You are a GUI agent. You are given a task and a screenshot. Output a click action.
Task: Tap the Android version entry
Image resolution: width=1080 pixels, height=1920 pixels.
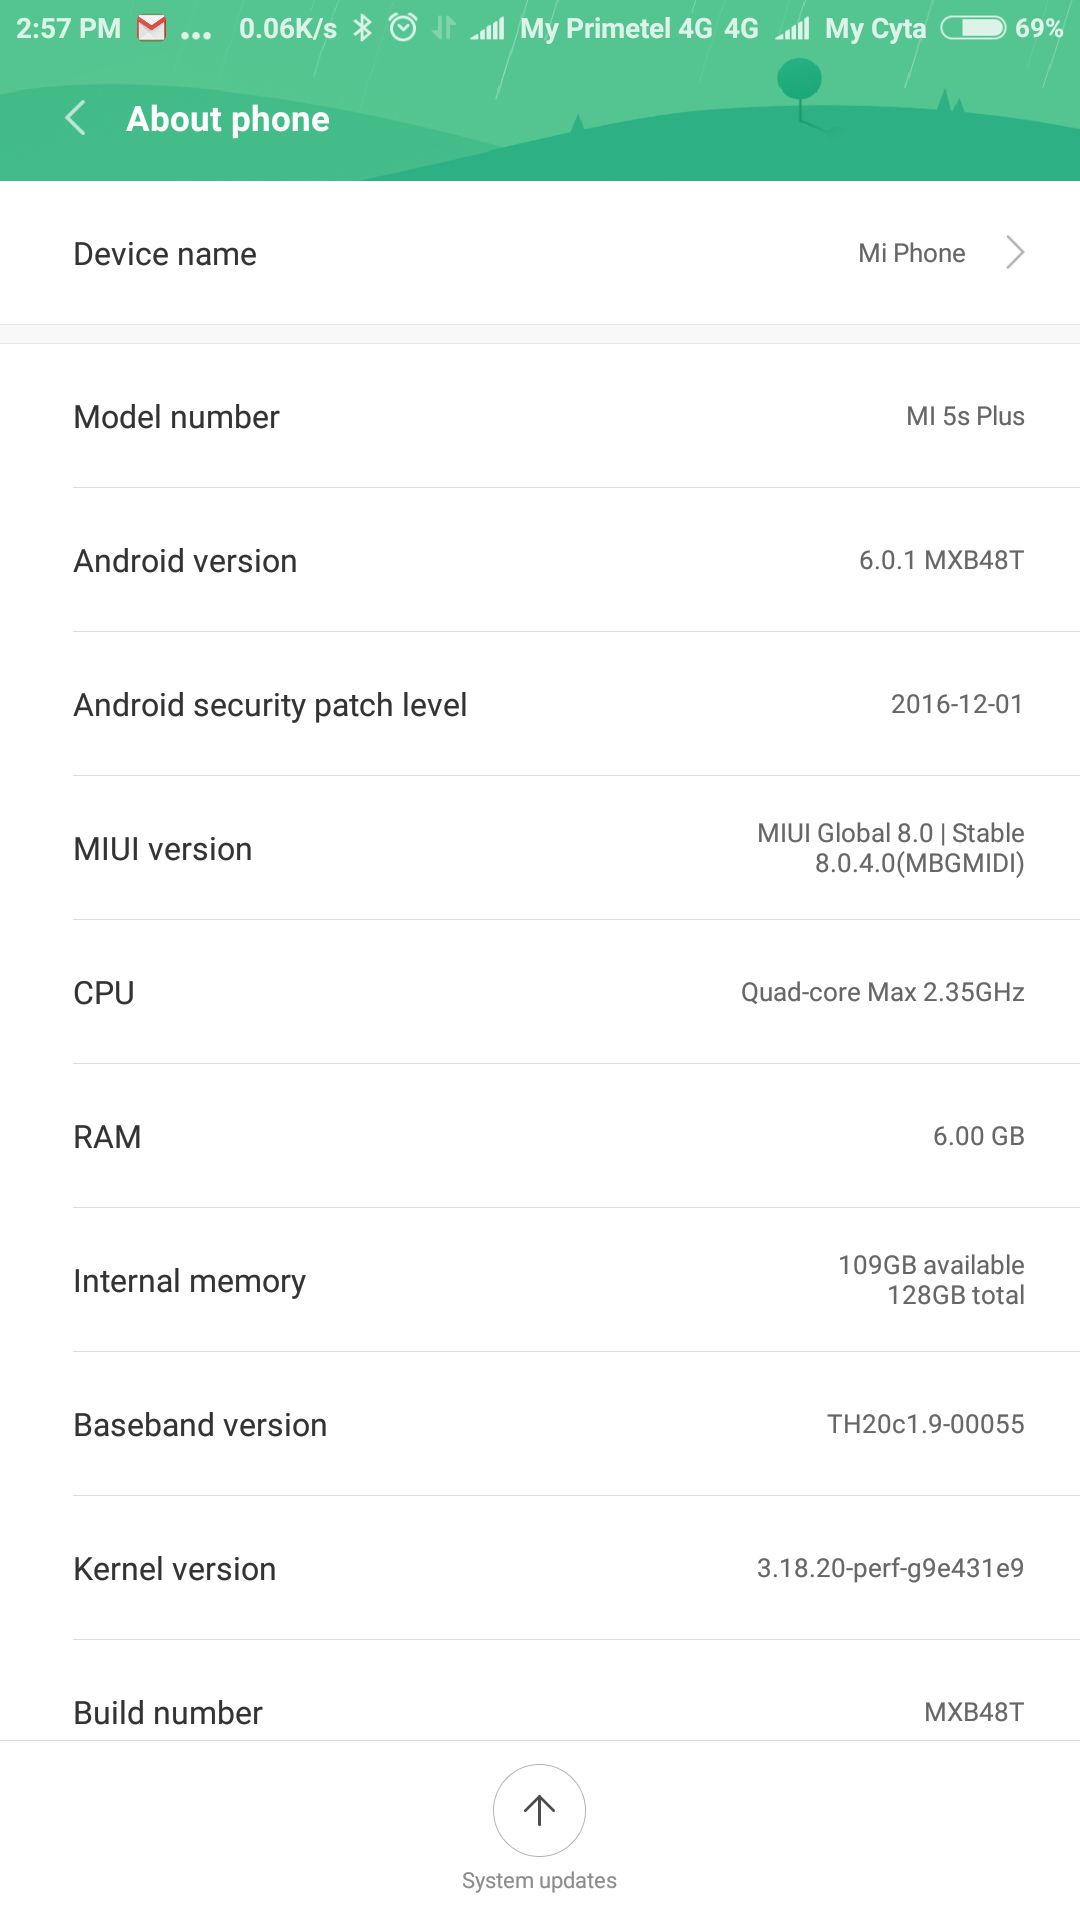(x=540, y=561)
